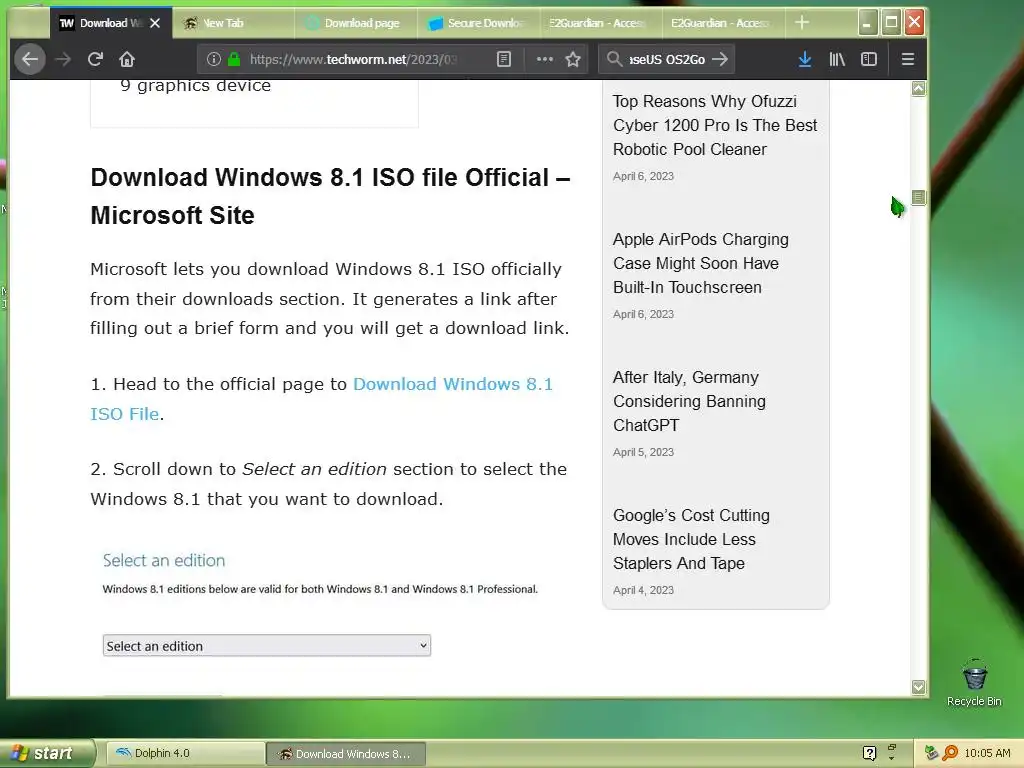Viewport: 1024px width, 768px height.
Task: Click the search box containing OS2Go
Action: pos(666,59)
